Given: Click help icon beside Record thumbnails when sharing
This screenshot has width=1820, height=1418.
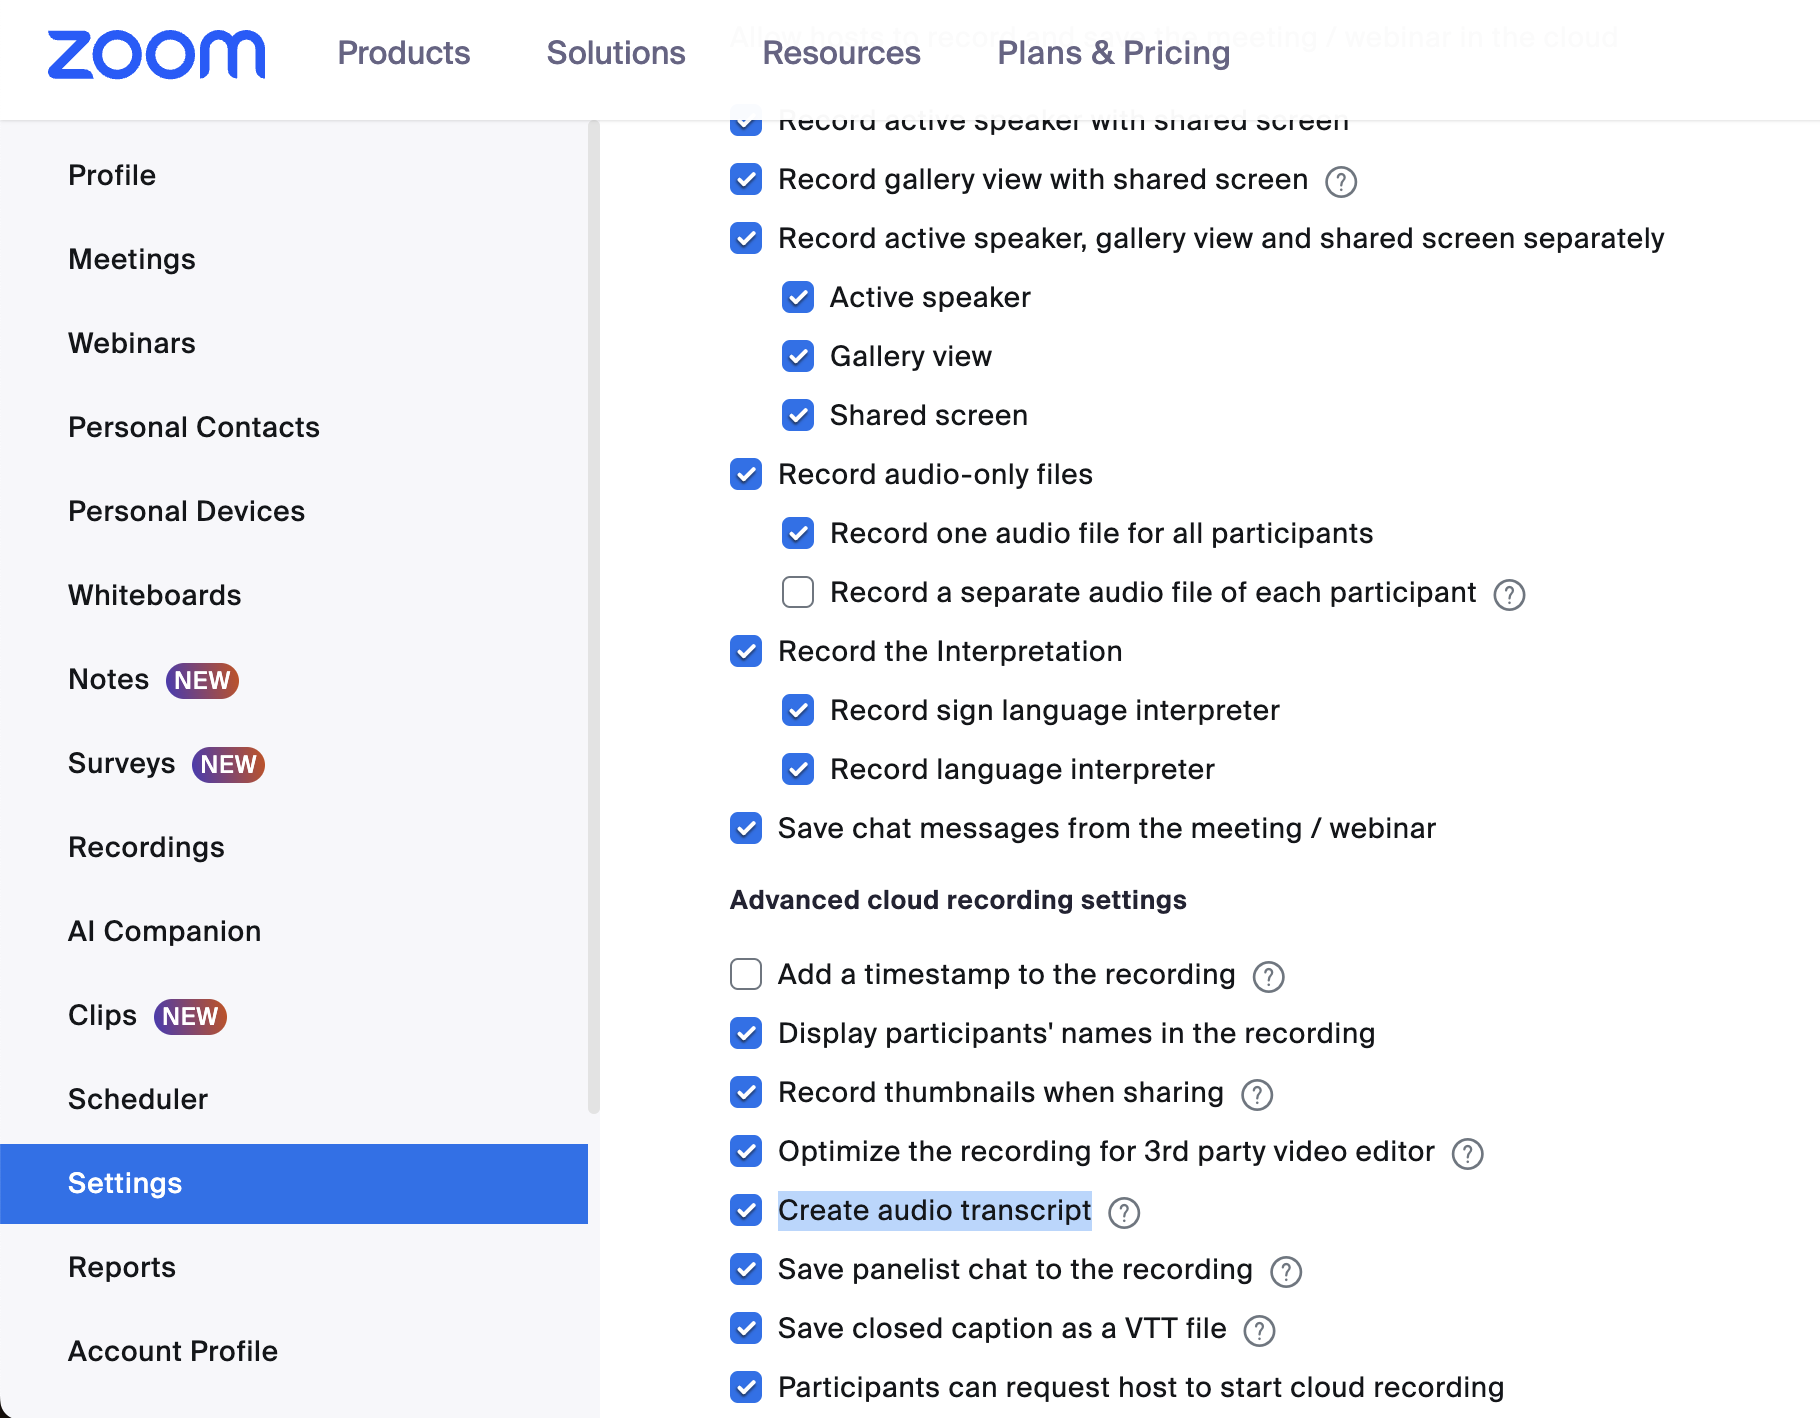Looking at the screenshot, I should (1256, 1095).
